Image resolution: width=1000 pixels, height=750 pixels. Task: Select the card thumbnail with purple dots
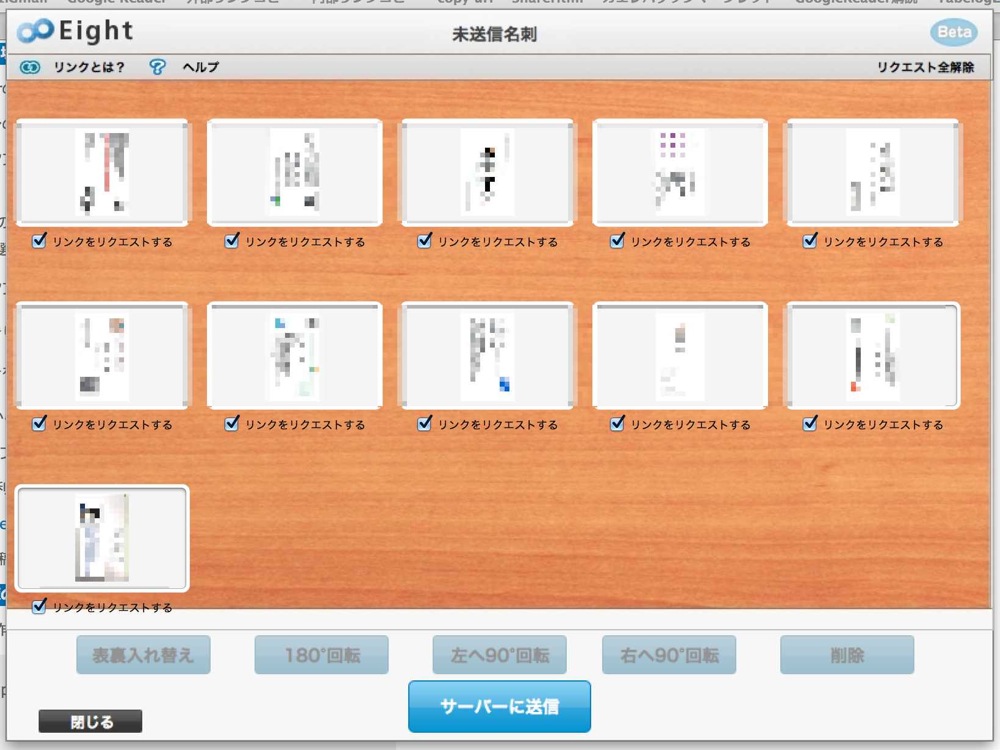[680, 172]
